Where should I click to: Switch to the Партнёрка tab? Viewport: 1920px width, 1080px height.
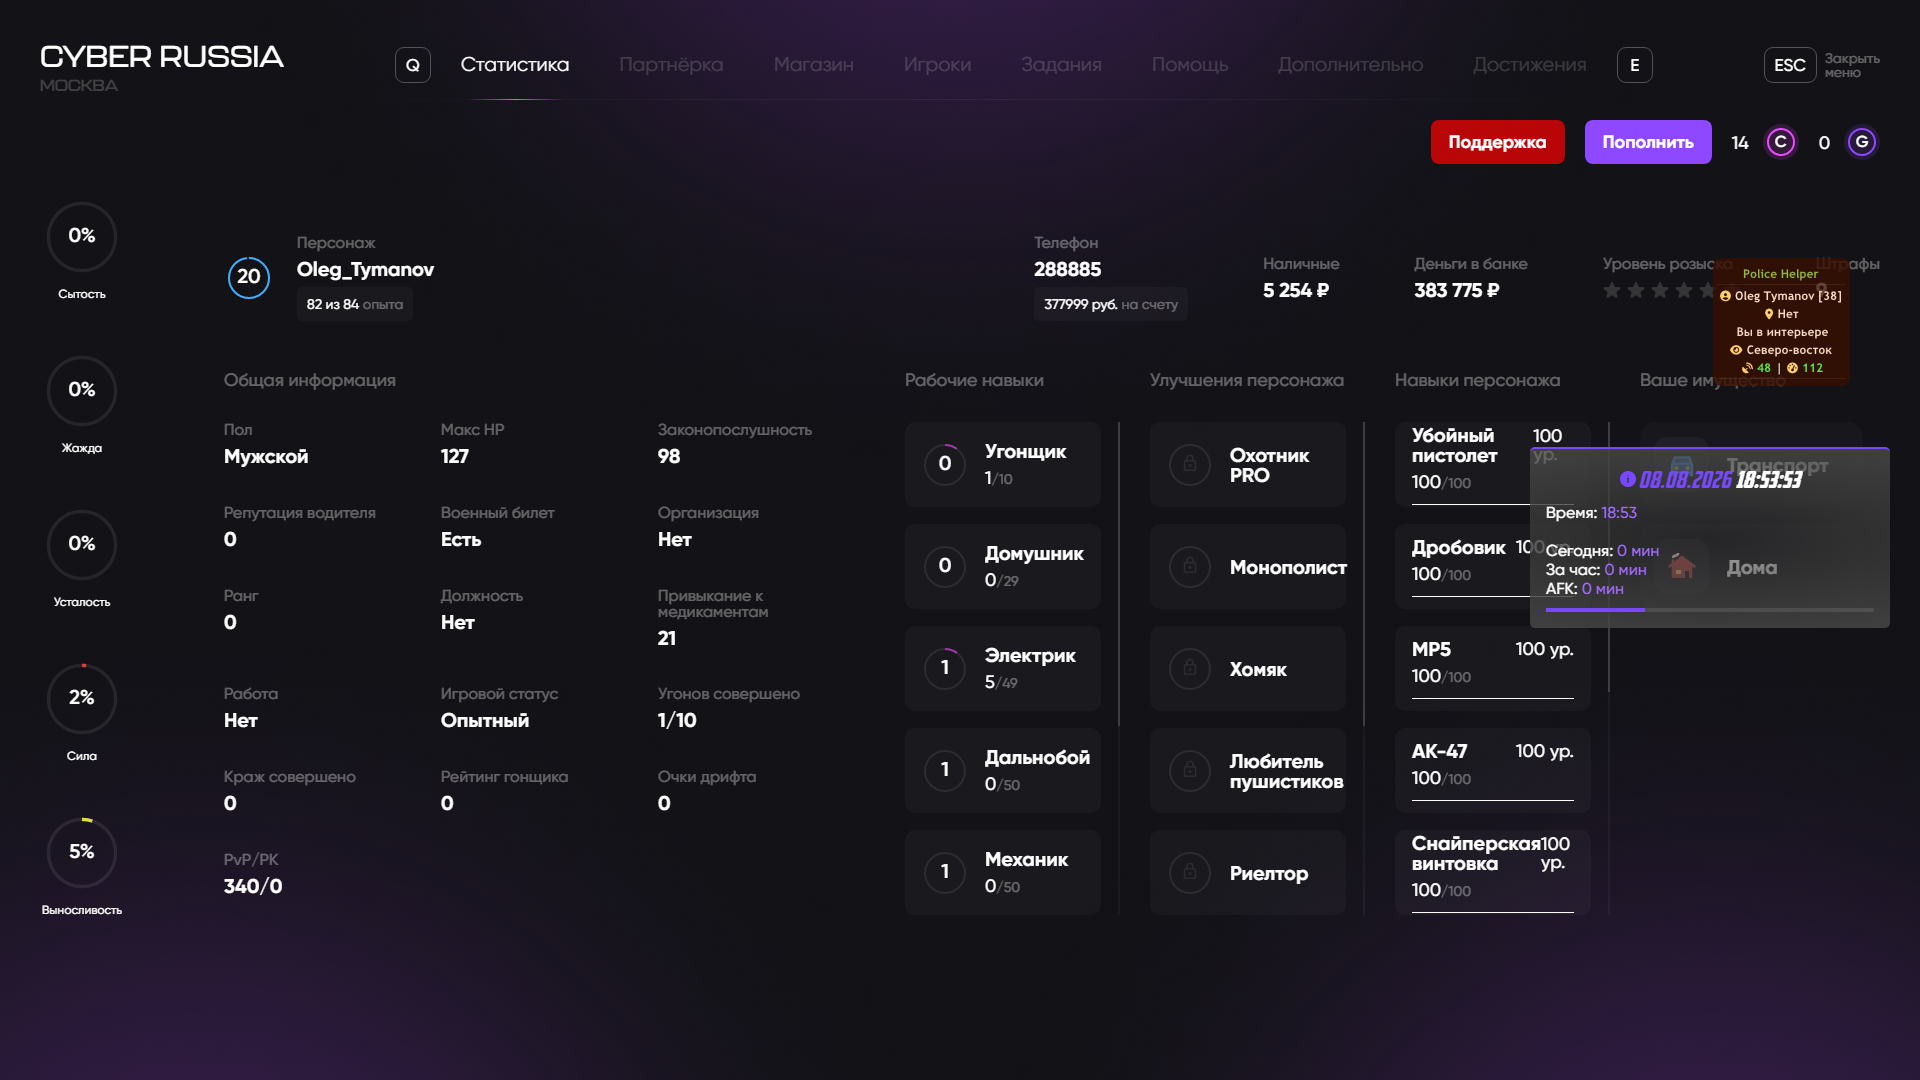tap(671, 65)
